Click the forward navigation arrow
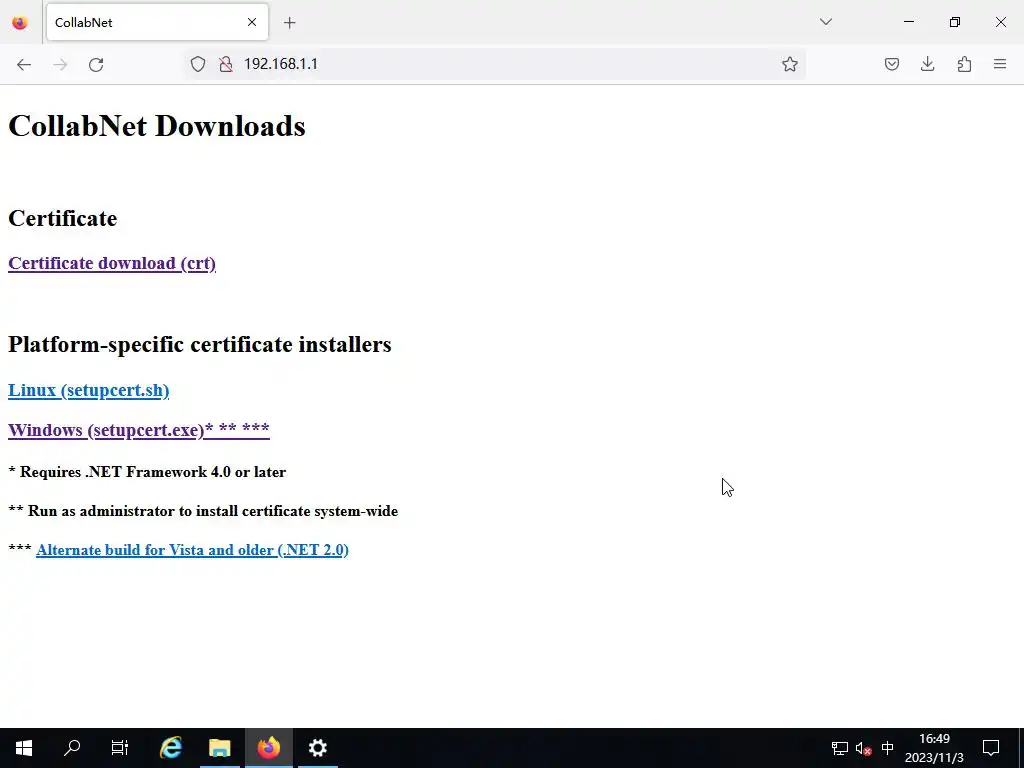The width and height of the screenshot is (1024, 768). click(x=60, y=64)
